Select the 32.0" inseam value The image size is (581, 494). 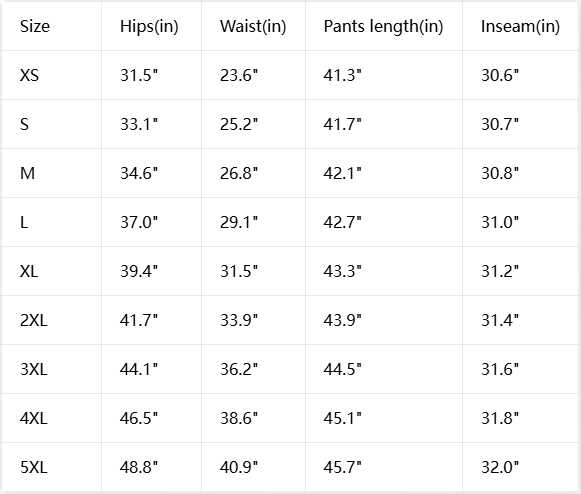tap(500, 467)
